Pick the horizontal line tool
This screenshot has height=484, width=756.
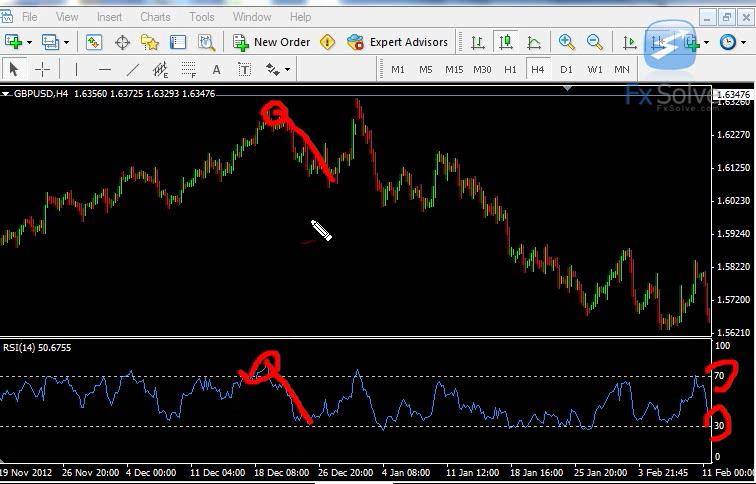coord(105,69)
